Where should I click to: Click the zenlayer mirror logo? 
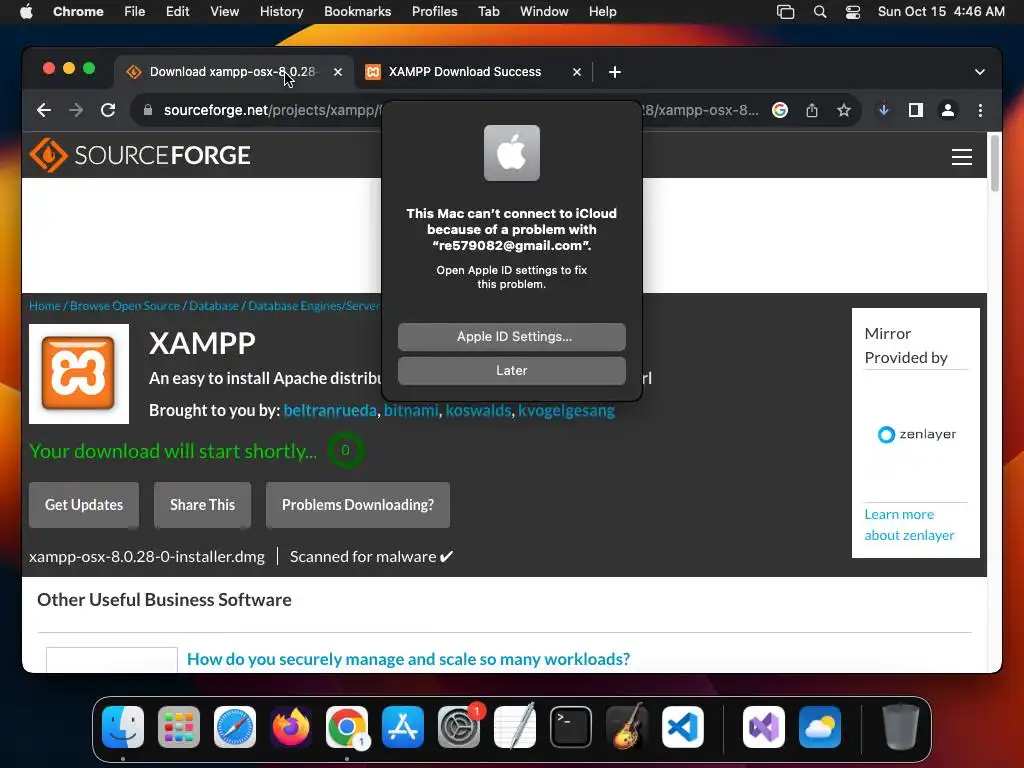(x=917, y=434)
